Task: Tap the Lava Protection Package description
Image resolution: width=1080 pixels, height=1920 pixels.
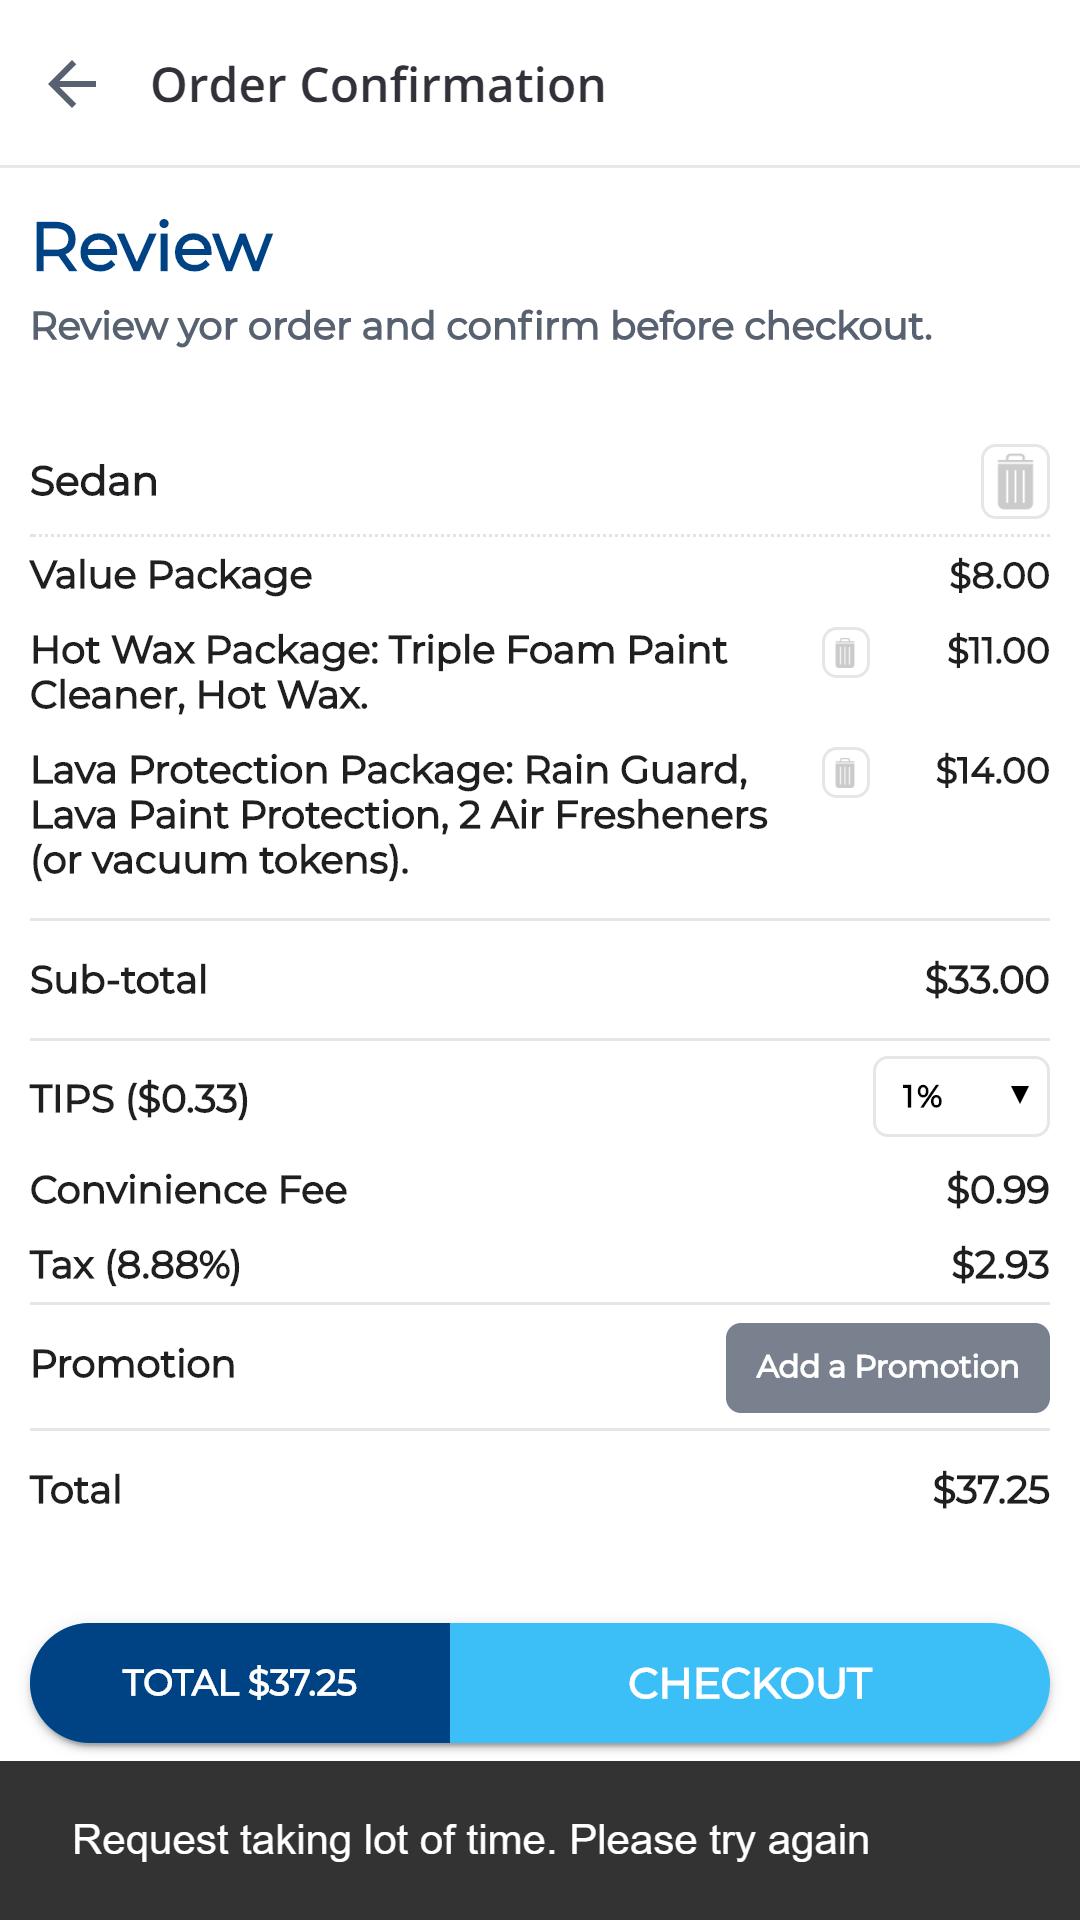Action: 400,815
